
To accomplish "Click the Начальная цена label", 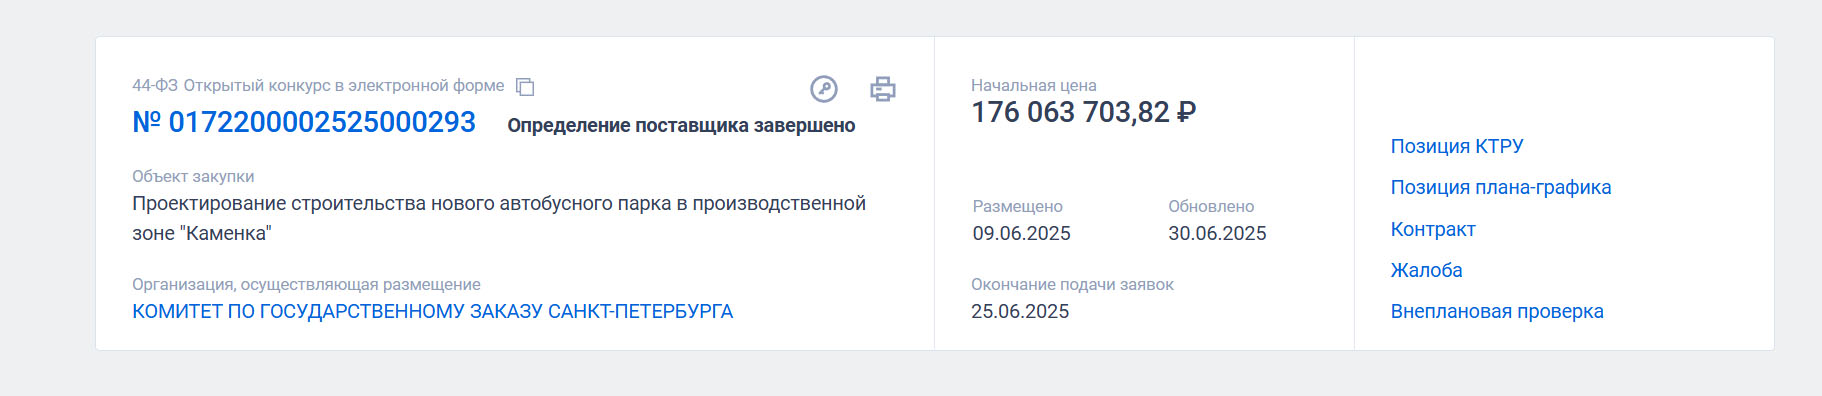I will (x=1034, y=86).
